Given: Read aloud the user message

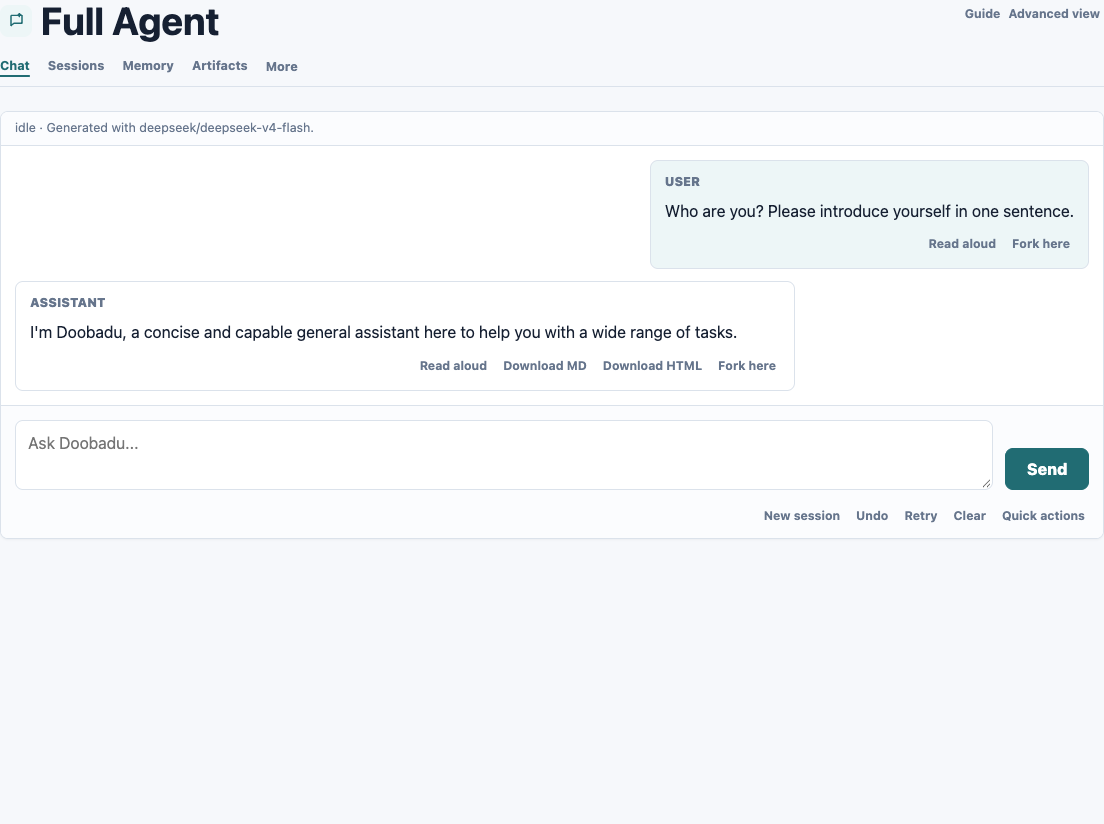Looking at the screenshot, I should 962,244.
